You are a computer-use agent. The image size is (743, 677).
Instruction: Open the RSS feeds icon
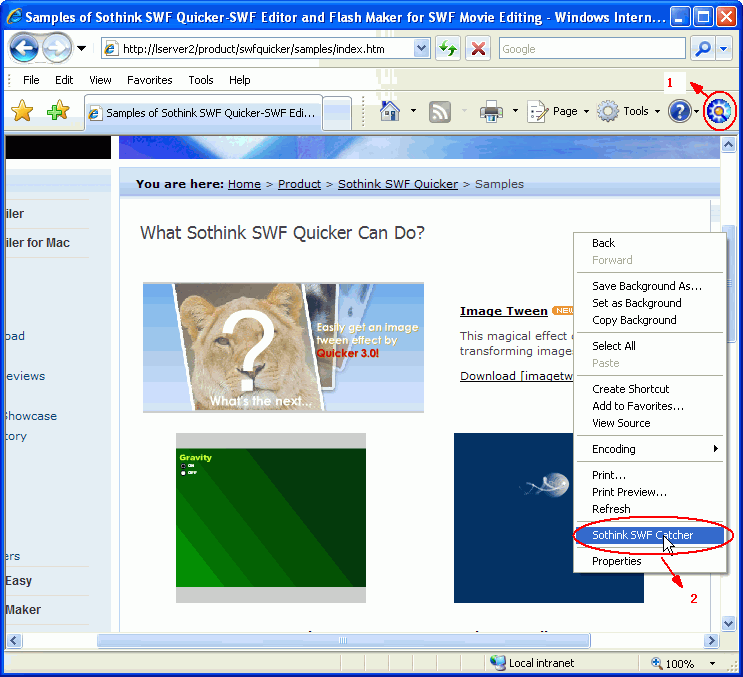click(440, 112)
